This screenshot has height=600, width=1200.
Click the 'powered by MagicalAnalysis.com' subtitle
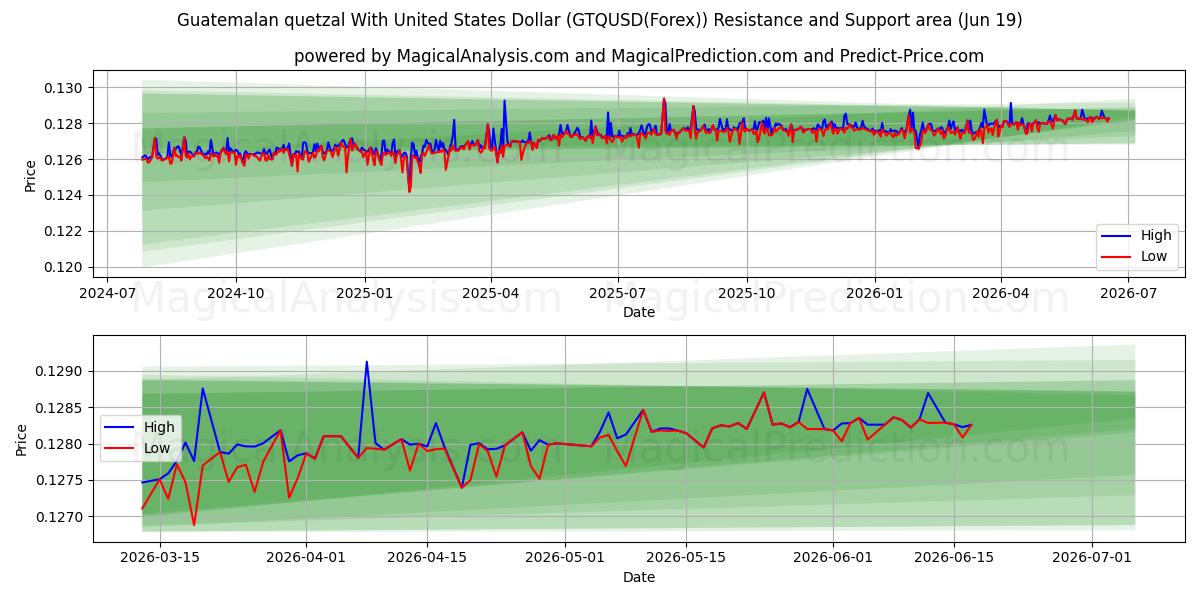(639, 56)
